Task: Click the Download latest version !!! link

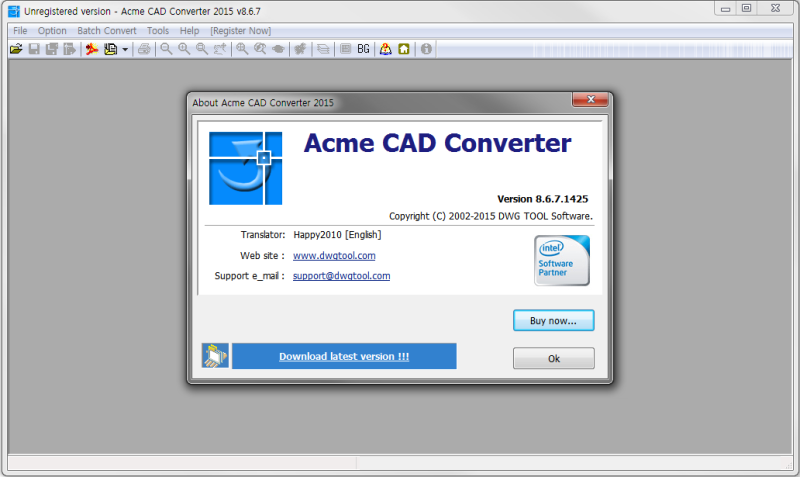Action: [x=344, y=356]
